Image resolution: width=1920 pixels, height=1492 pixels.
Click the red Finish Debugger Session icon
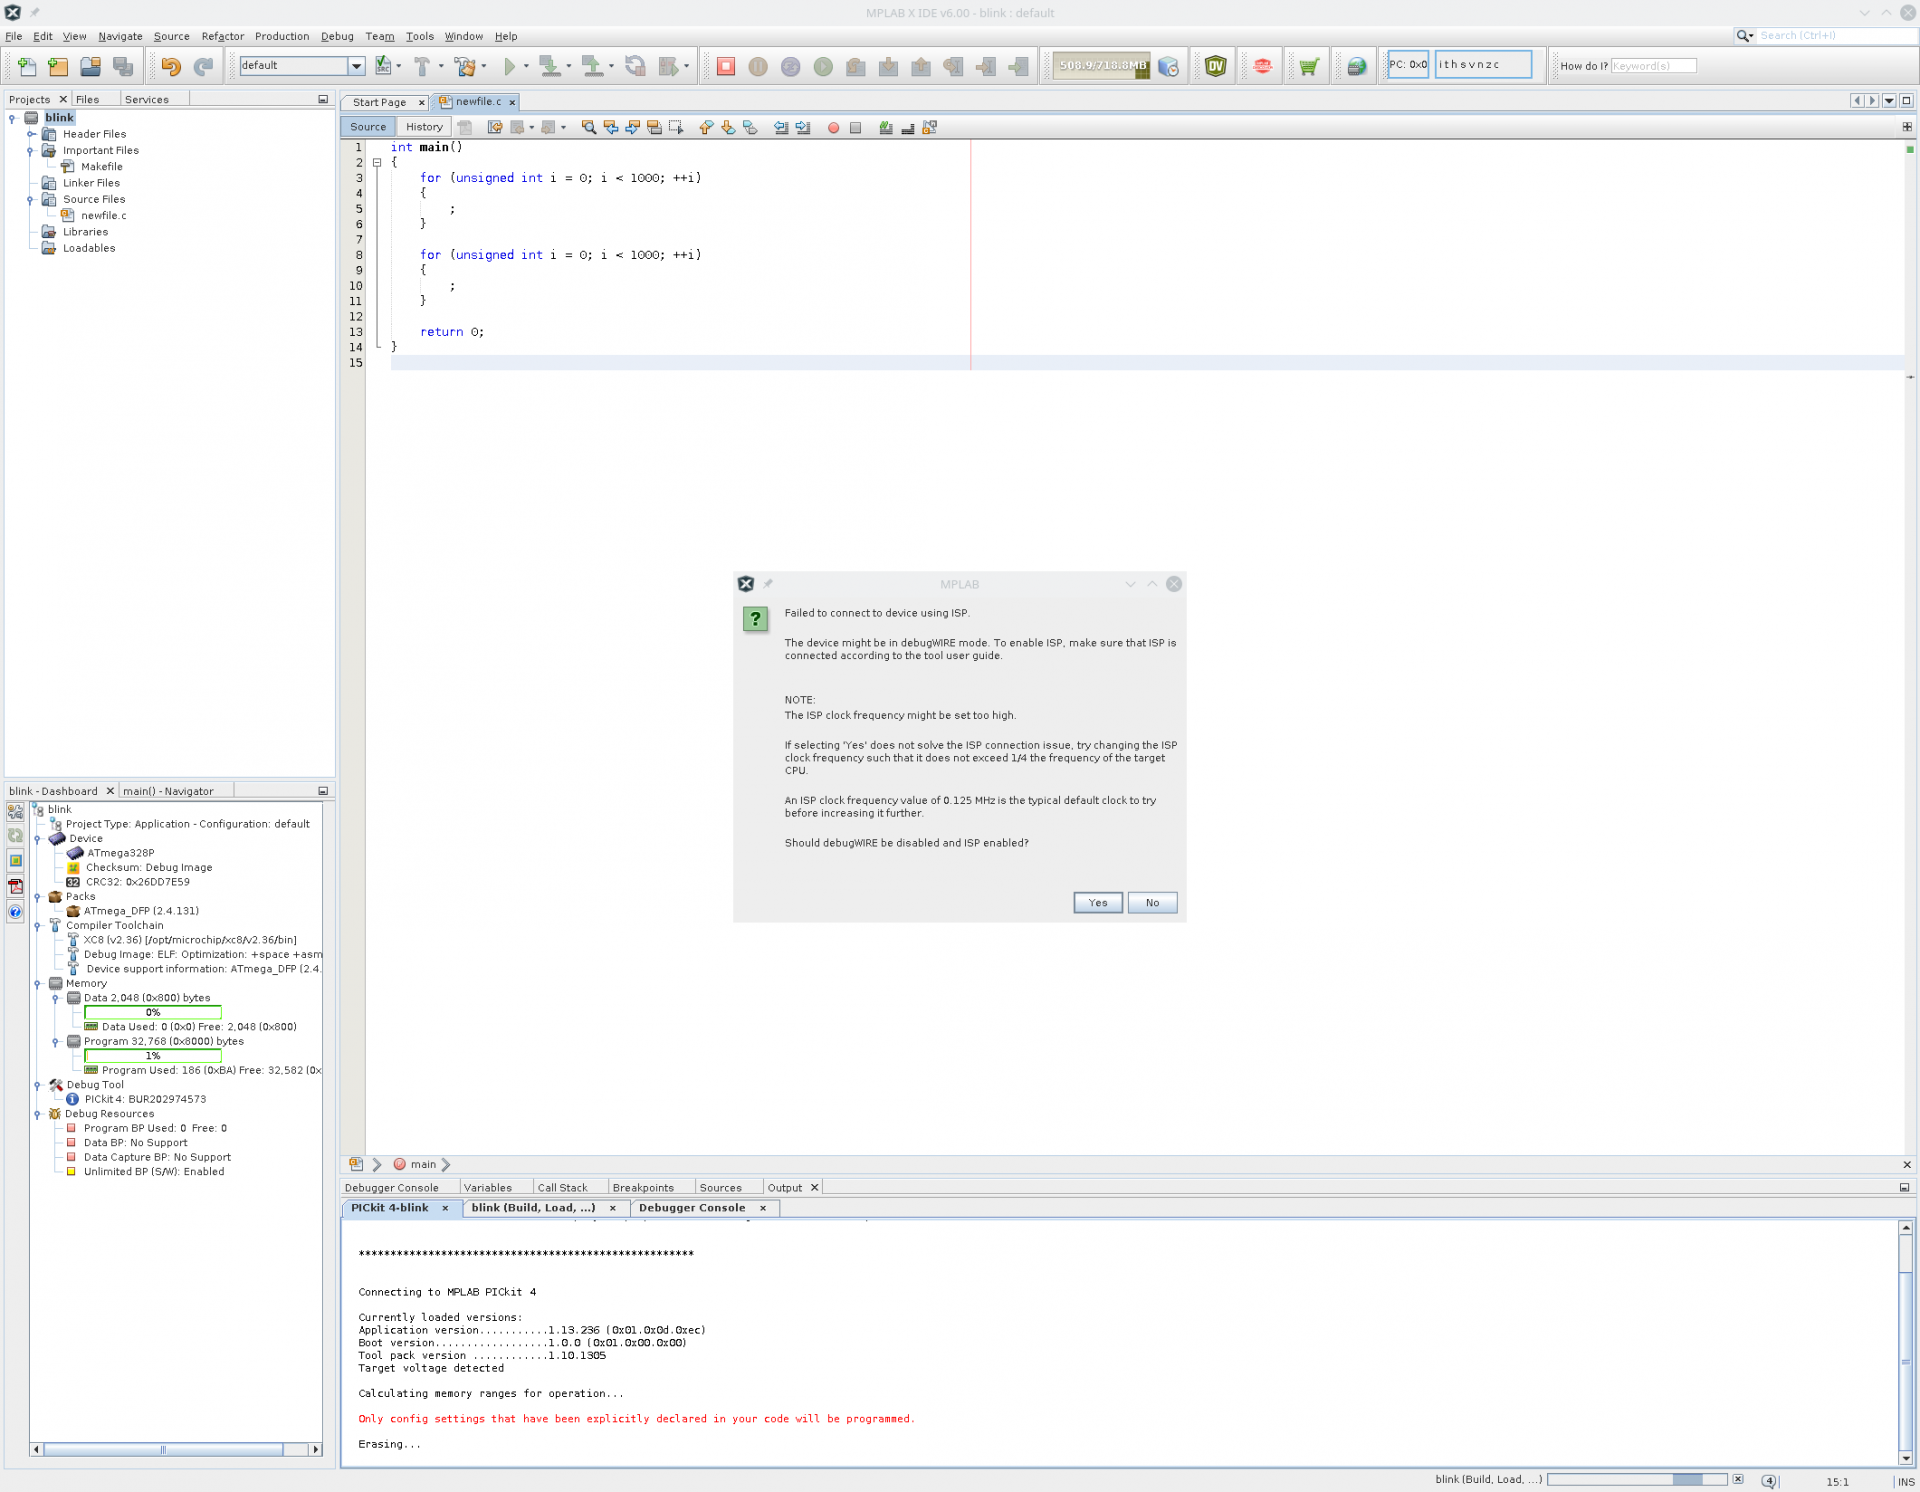(726, 66)
